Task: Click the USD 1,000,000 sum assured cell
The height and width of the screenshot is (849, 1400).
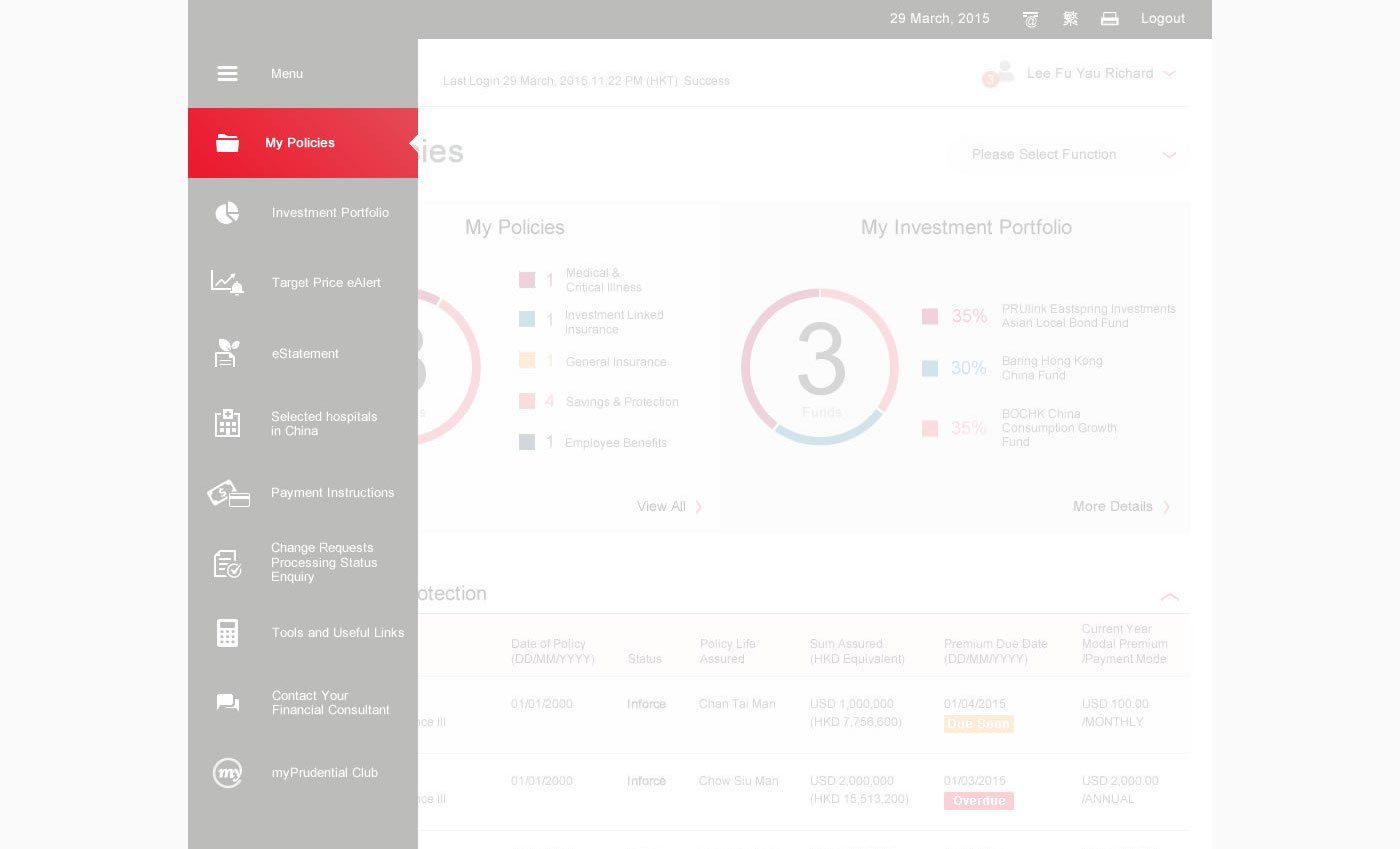Action: click(x=856, y=713)
